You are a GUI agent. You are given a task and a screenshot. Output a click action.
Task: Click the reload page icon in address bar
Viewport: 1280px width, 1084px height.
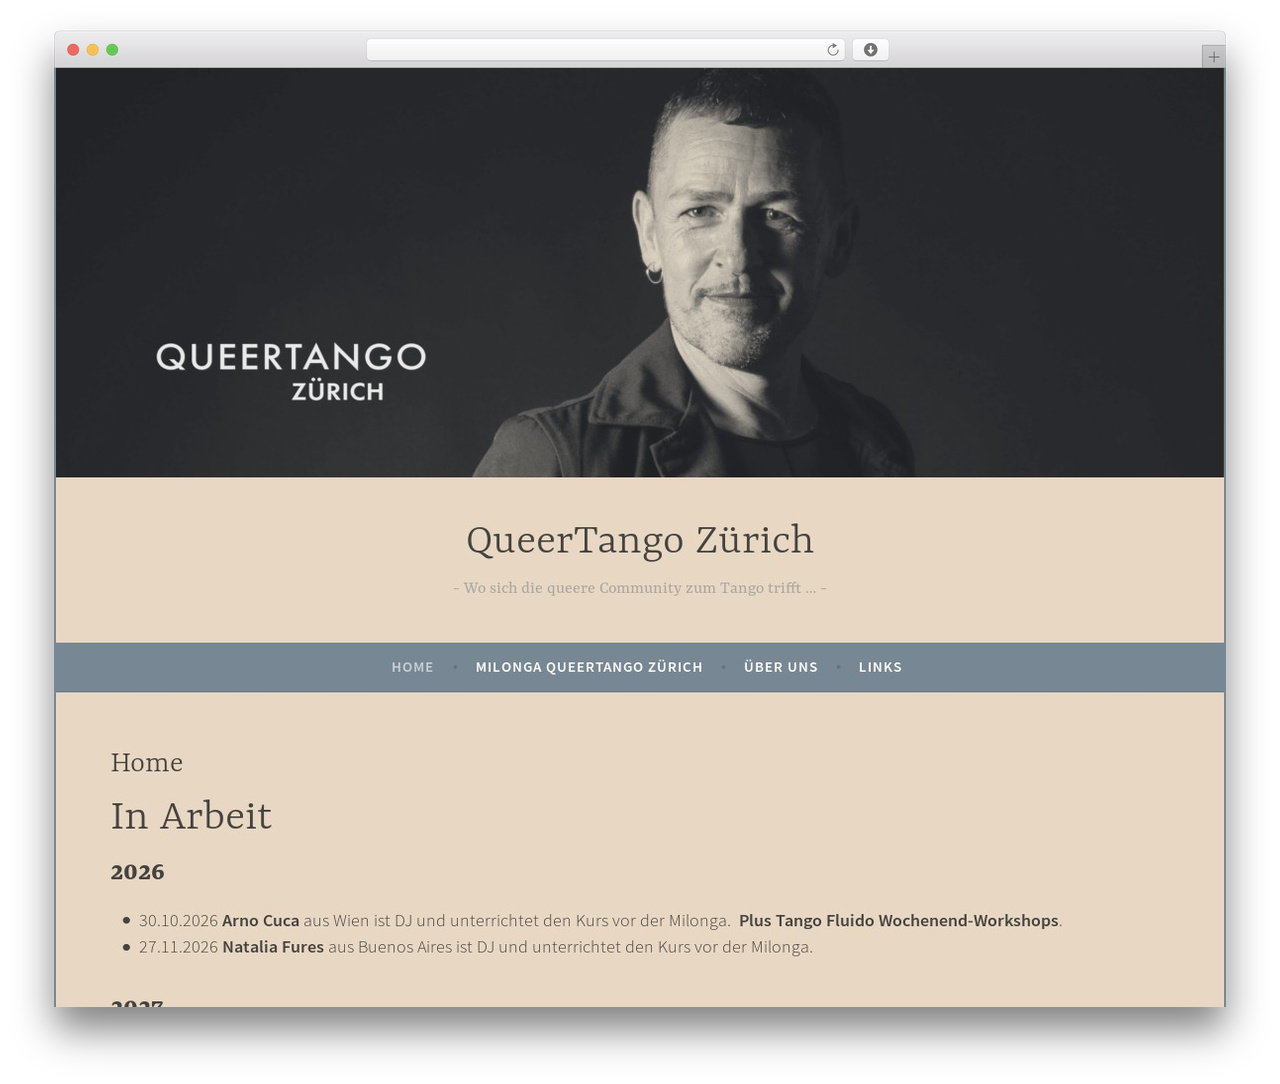click(832, 50)
